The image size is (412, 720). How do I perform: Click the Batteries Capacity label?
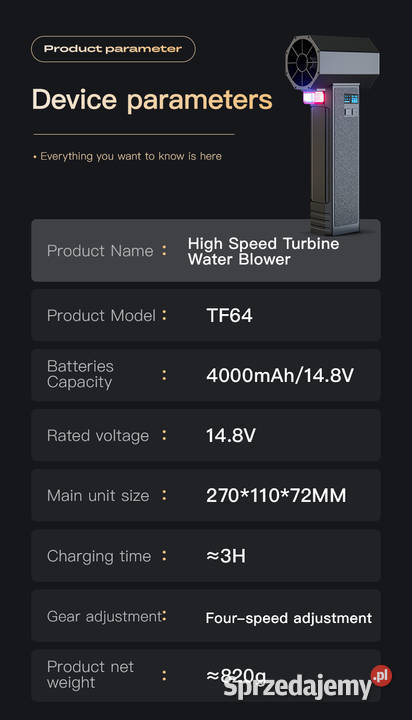tap(80, 374)
